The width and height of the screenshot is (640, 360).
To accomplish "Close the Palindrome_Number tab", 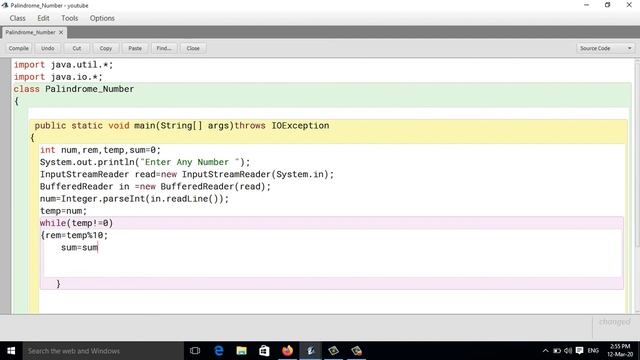I will [61, 32].
